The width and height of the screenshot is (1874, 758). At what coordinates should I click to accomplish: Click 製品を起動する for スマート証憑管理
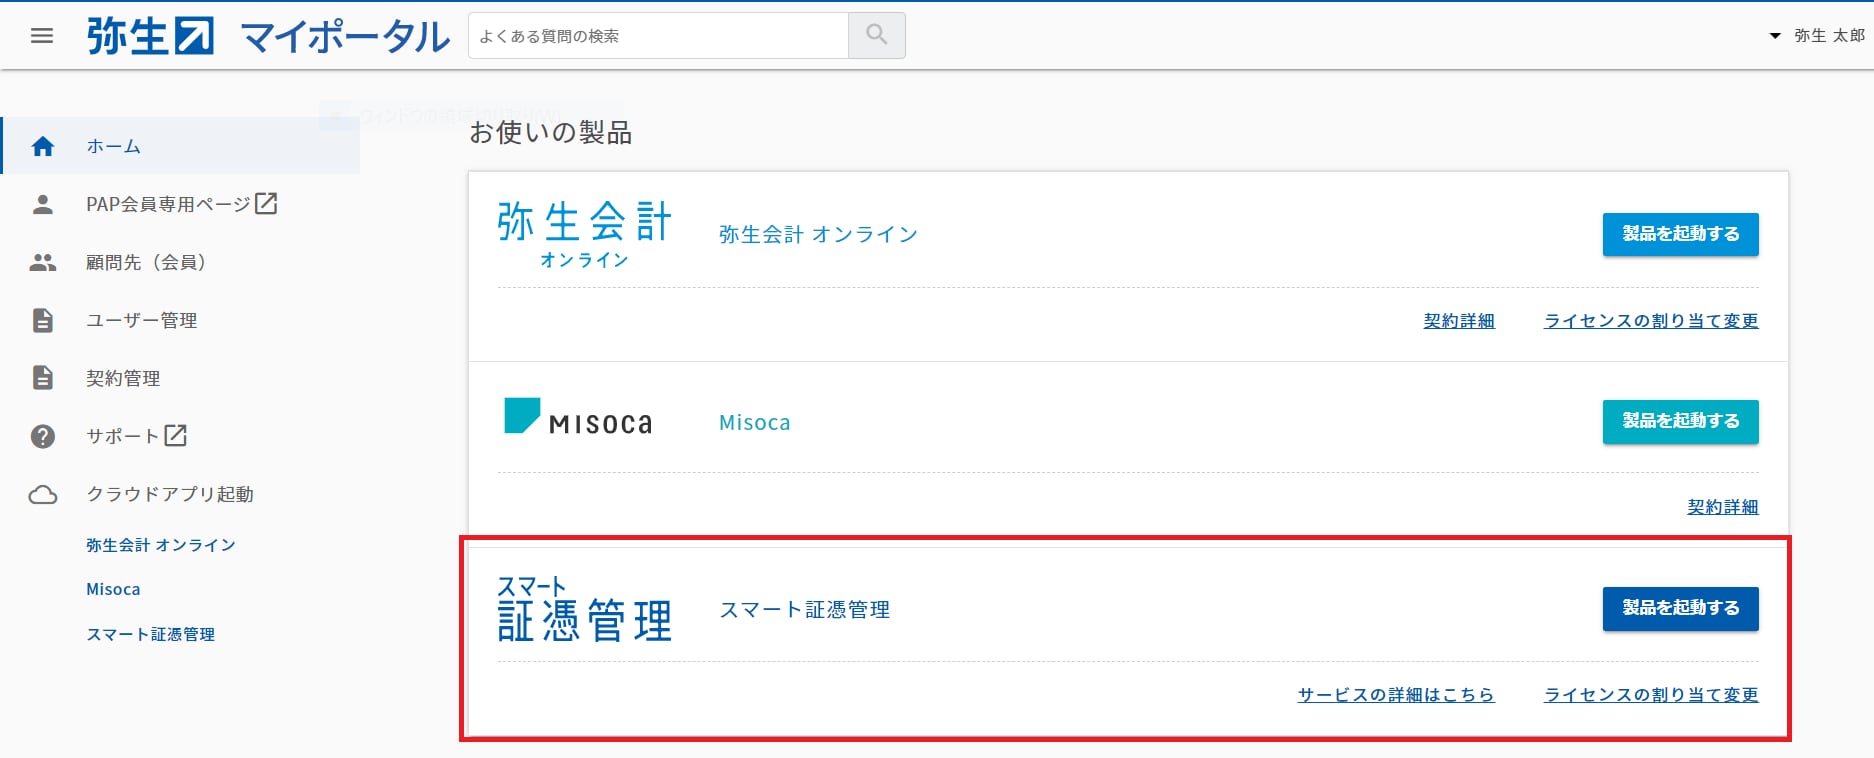[x=1680, y=608]
